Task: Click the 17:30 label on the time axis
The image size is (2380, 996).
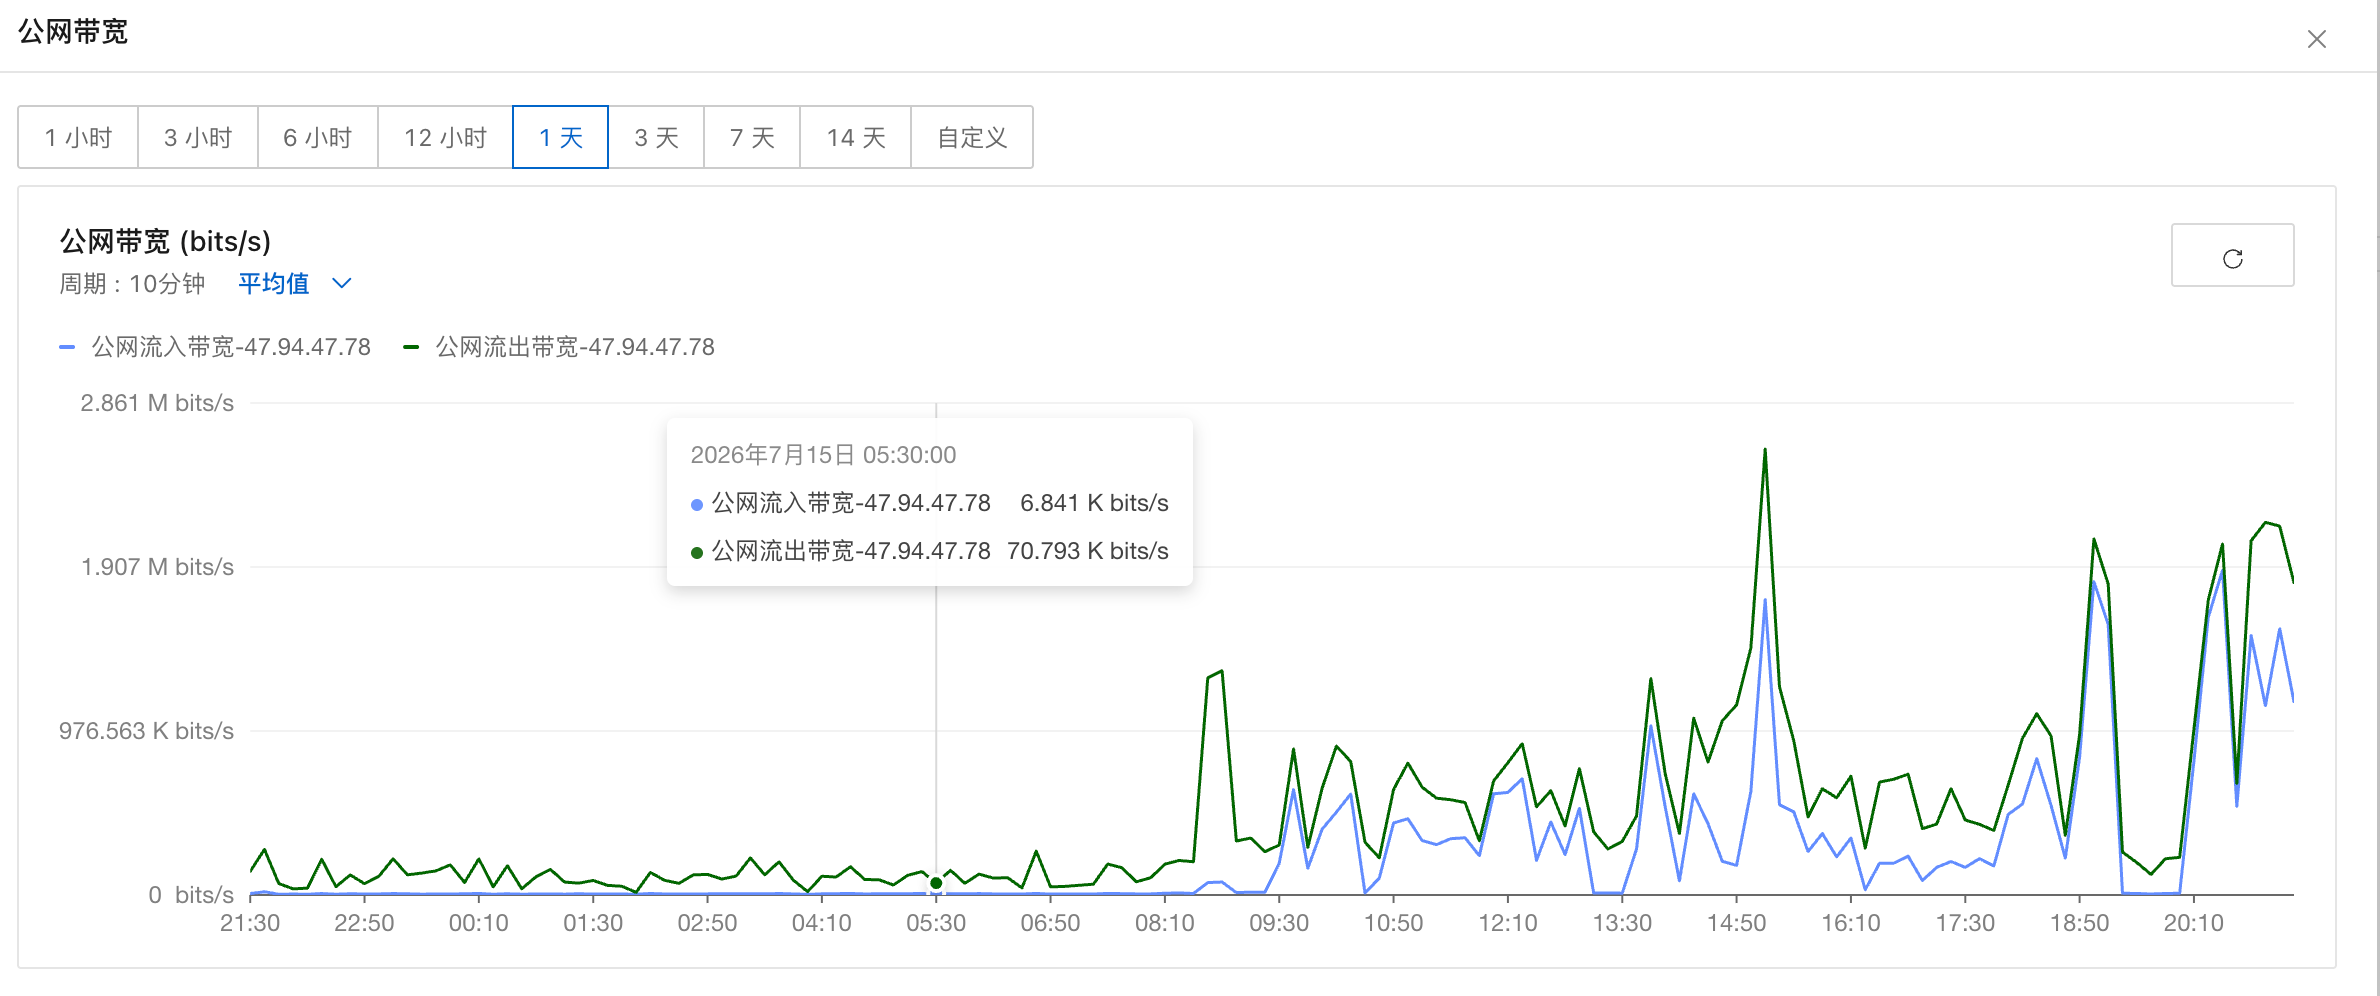Action: [1965, 923]
